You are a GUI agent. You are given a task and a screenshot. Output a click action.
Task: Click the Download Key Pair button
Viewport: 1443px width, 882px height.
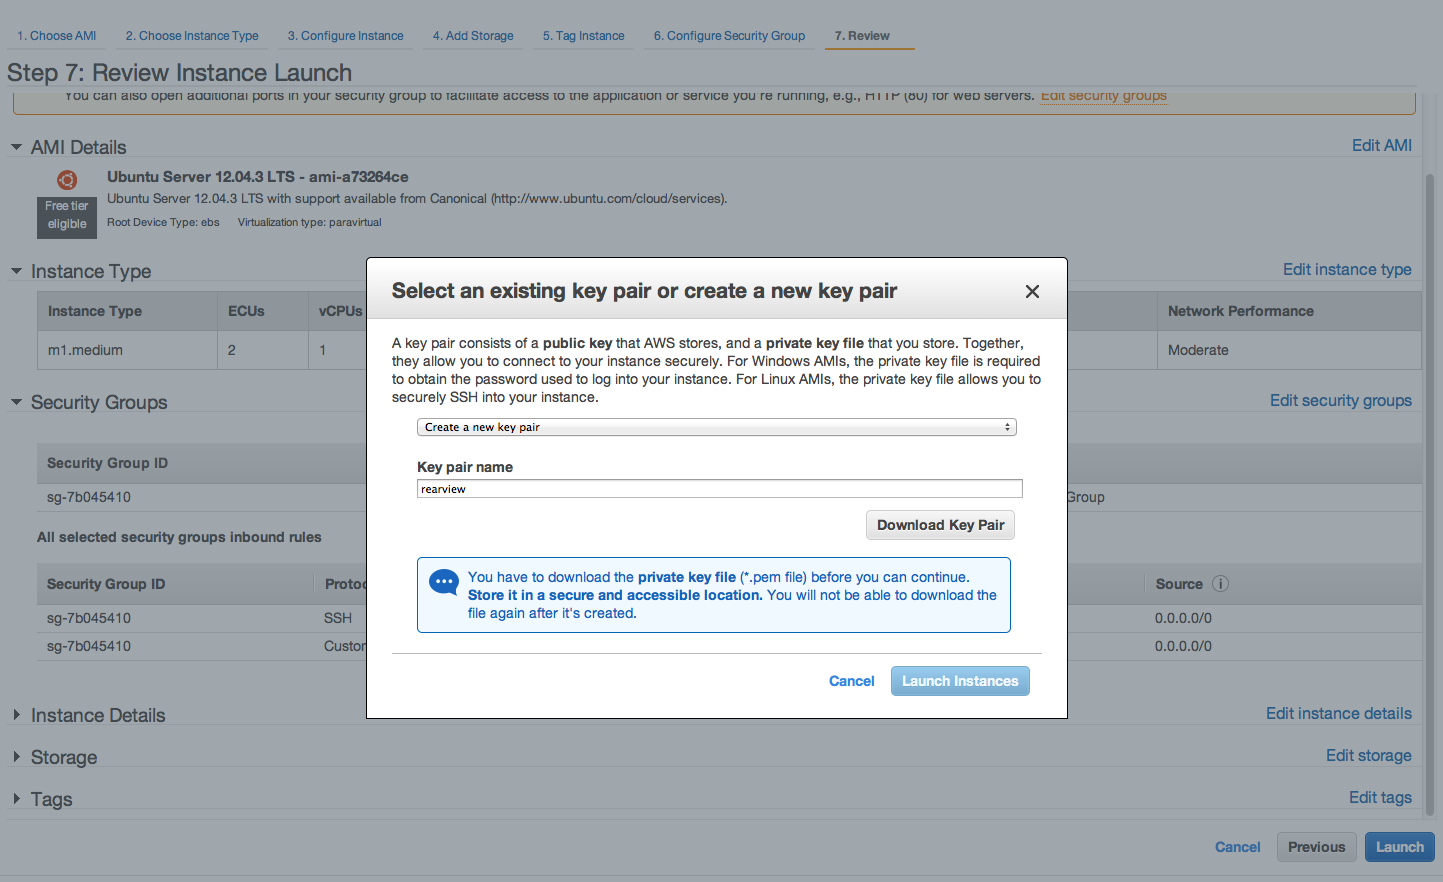pos(940,525)
